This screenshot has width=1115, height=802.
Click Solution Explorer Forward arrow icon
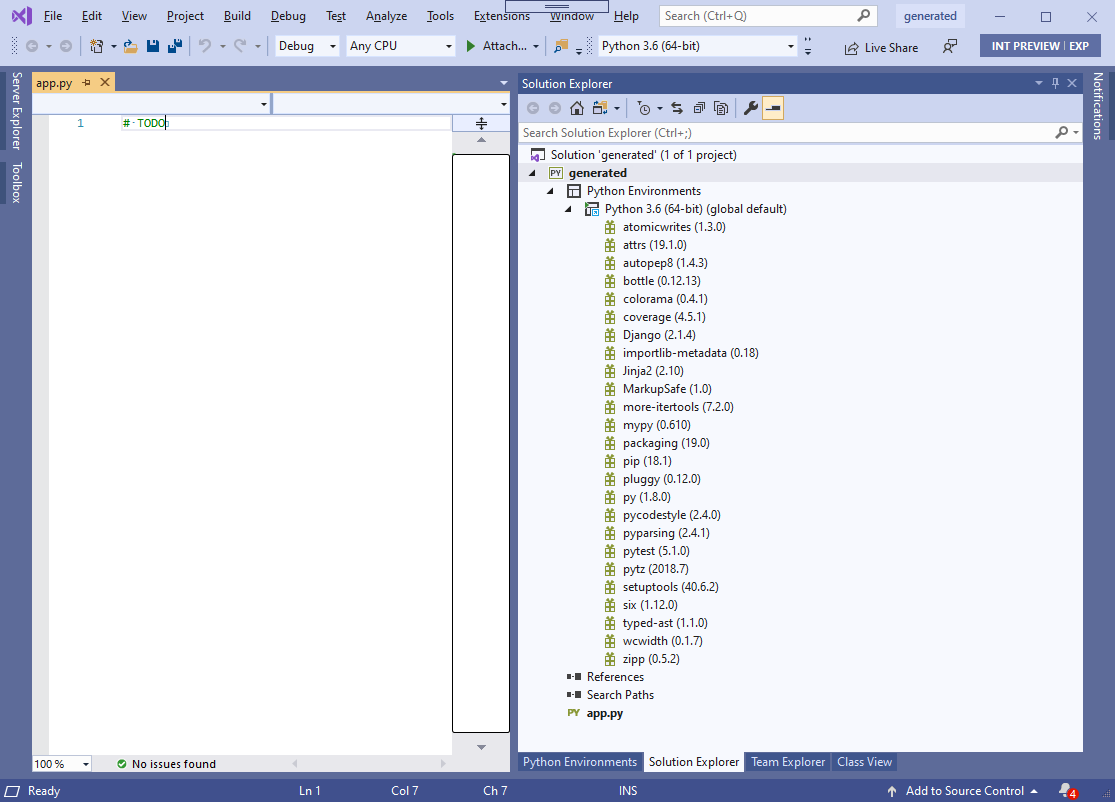pos(555,108)
